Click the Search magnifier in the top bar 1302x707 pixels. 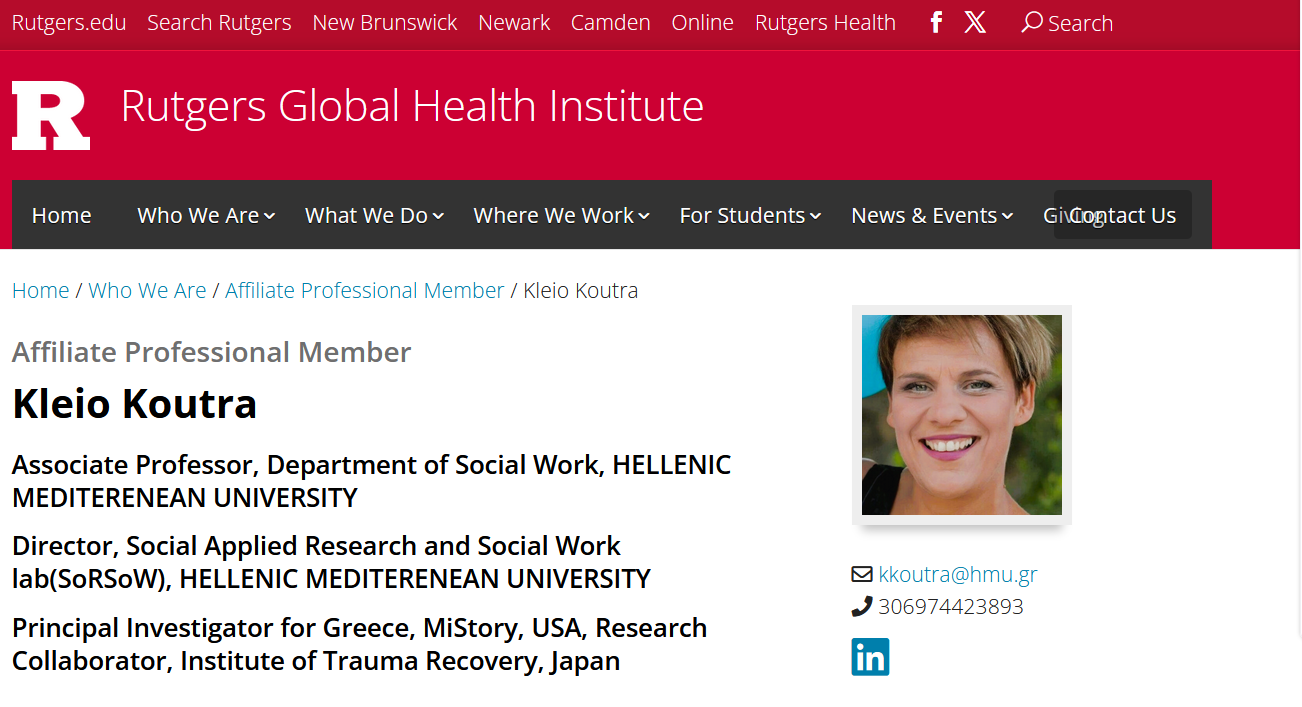tap(1032, 22)
